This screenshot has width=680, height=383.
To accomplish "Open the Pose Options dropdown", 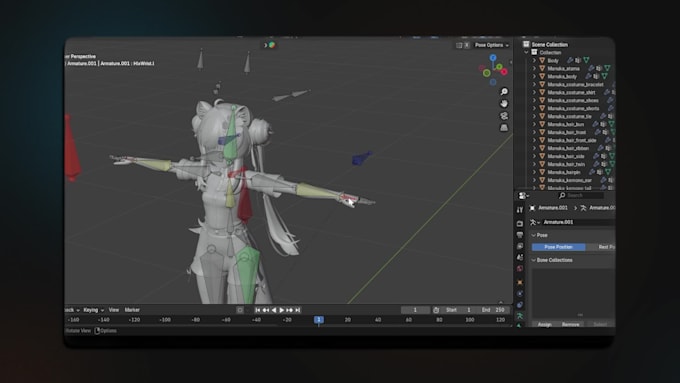I will click(x=491, y=45).
